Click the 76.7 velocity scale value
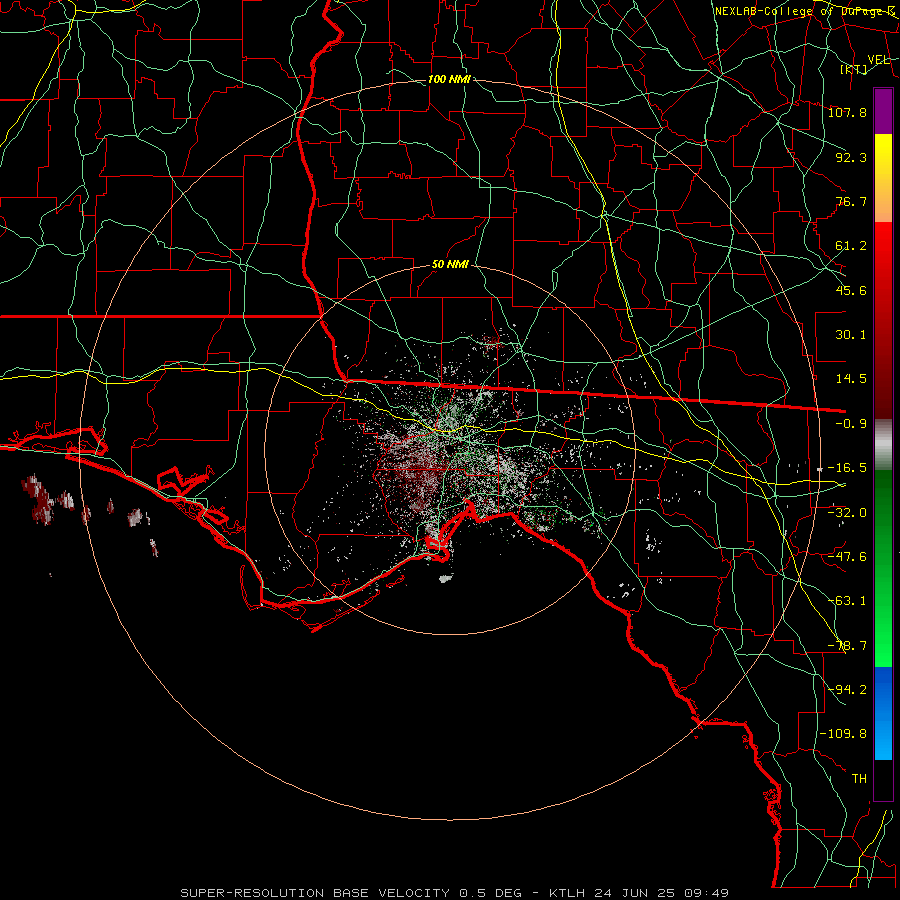 pyautogui.click(x=851, y=201)
